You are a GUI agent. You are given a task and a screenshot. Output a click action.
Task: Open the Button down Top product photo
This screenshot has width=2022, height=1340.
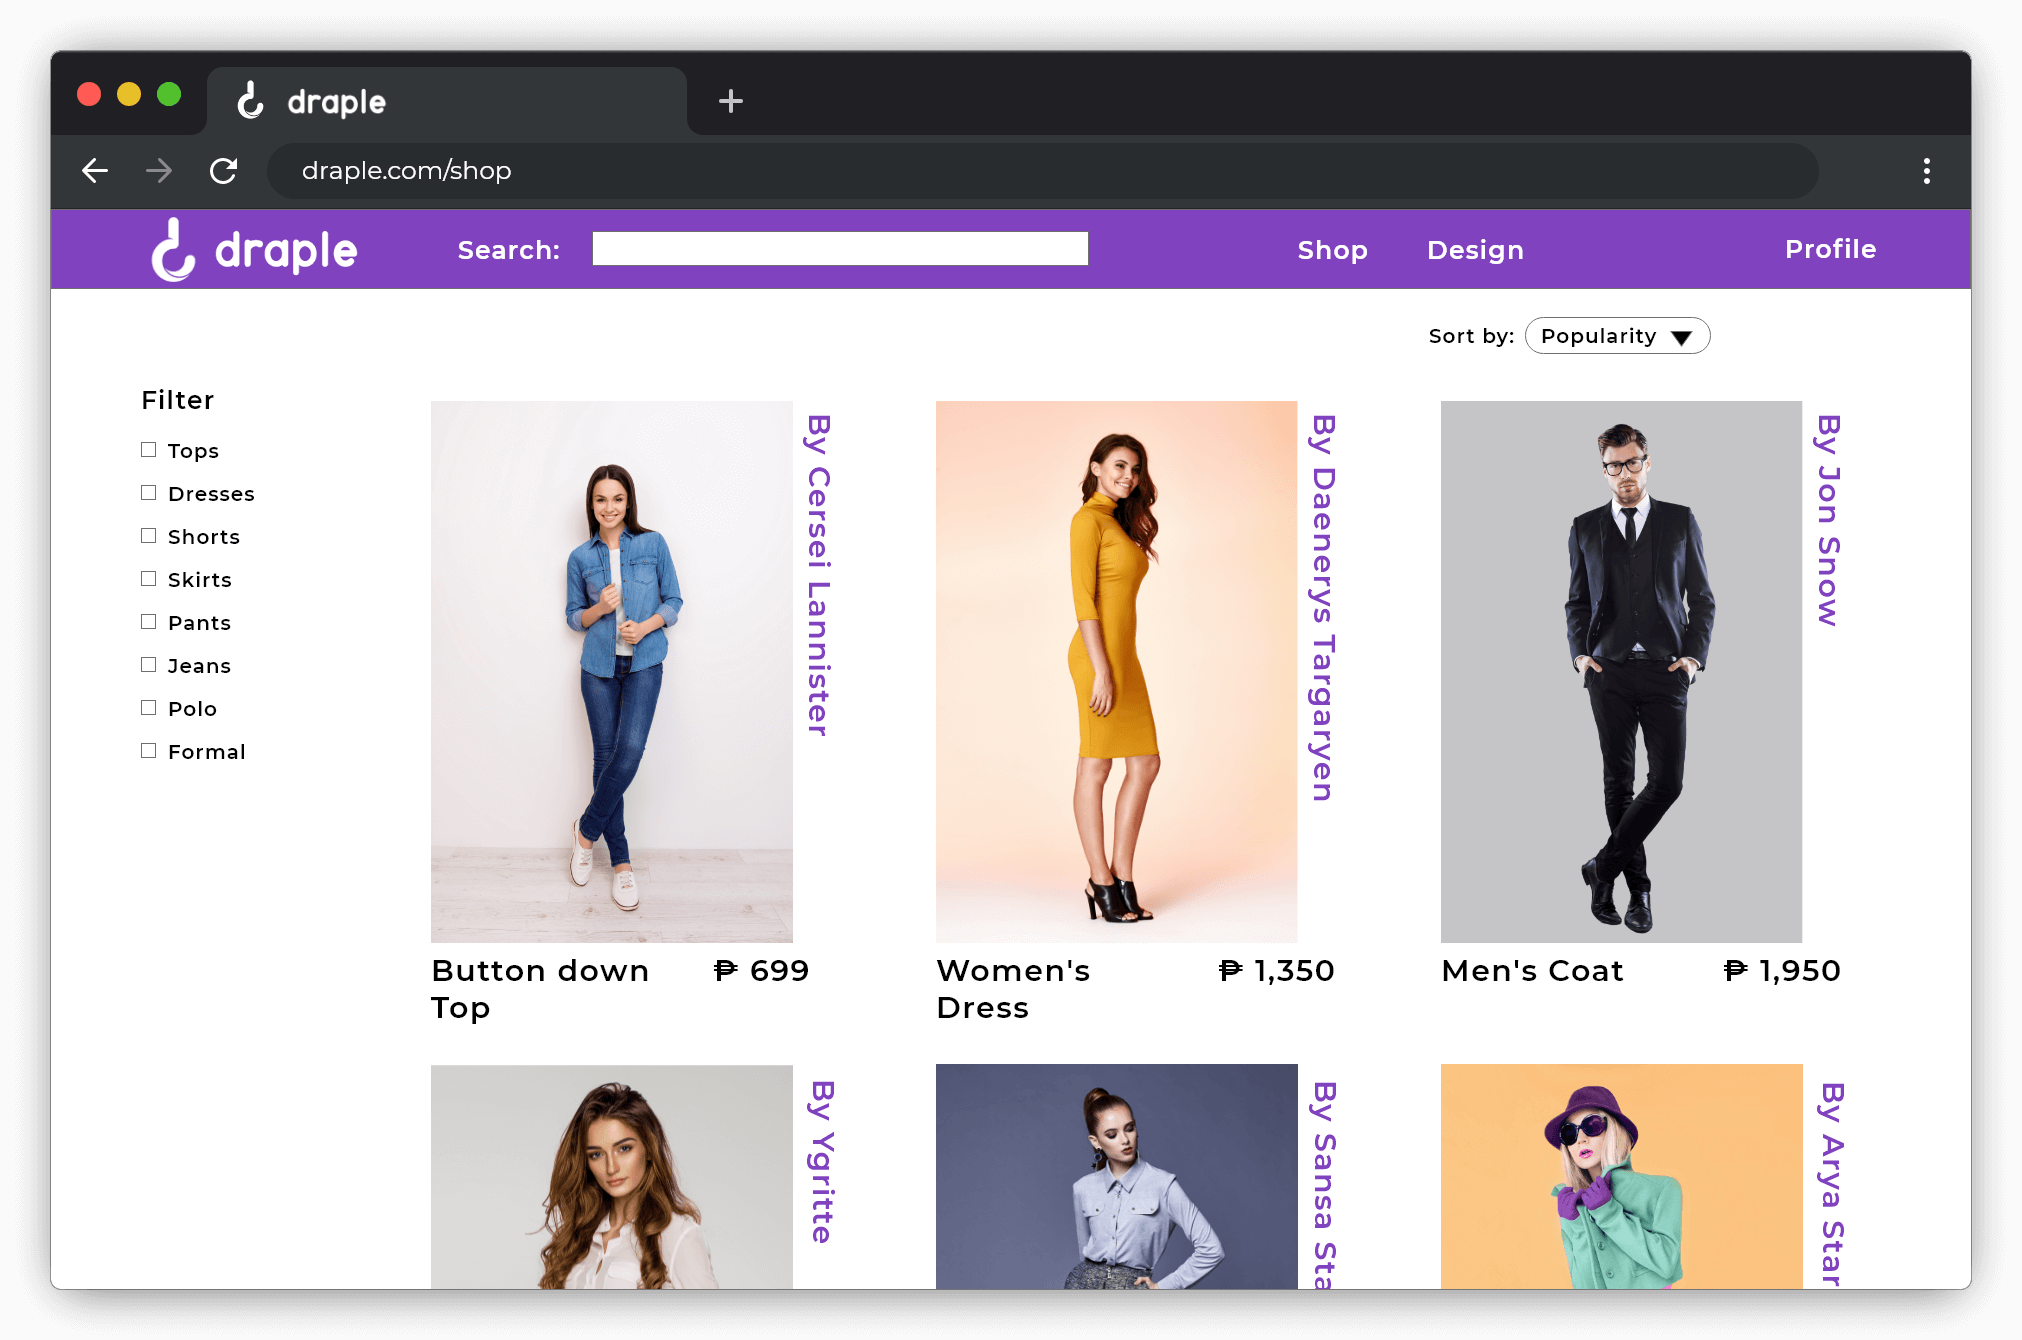(612, 672)
